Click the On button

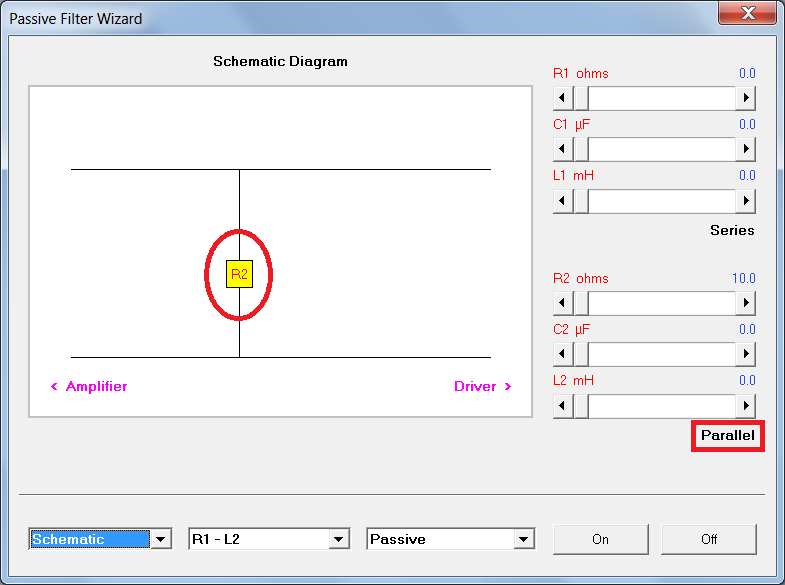point(600,539)
